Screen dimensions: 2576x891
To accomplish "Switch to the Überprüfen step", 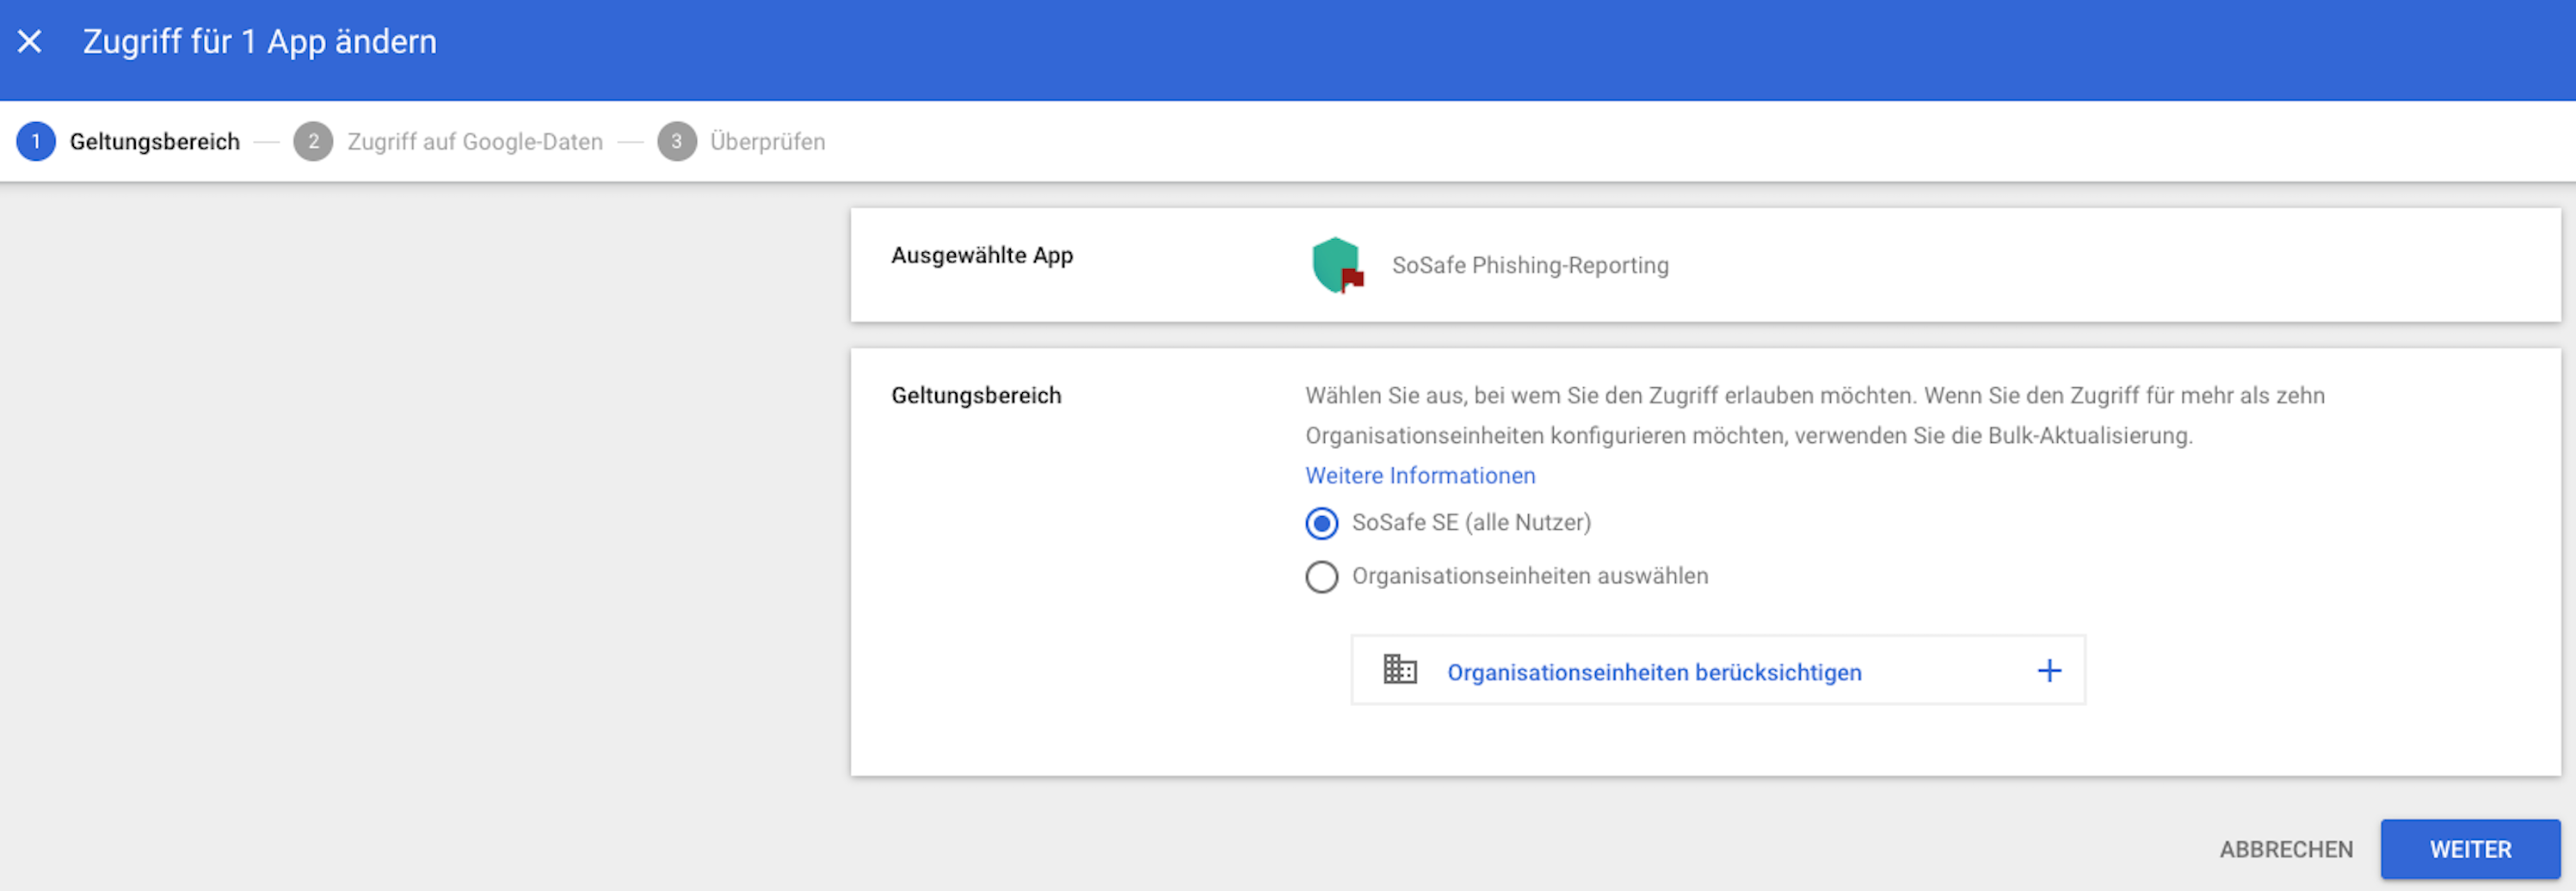I will (x=767, y=141).
